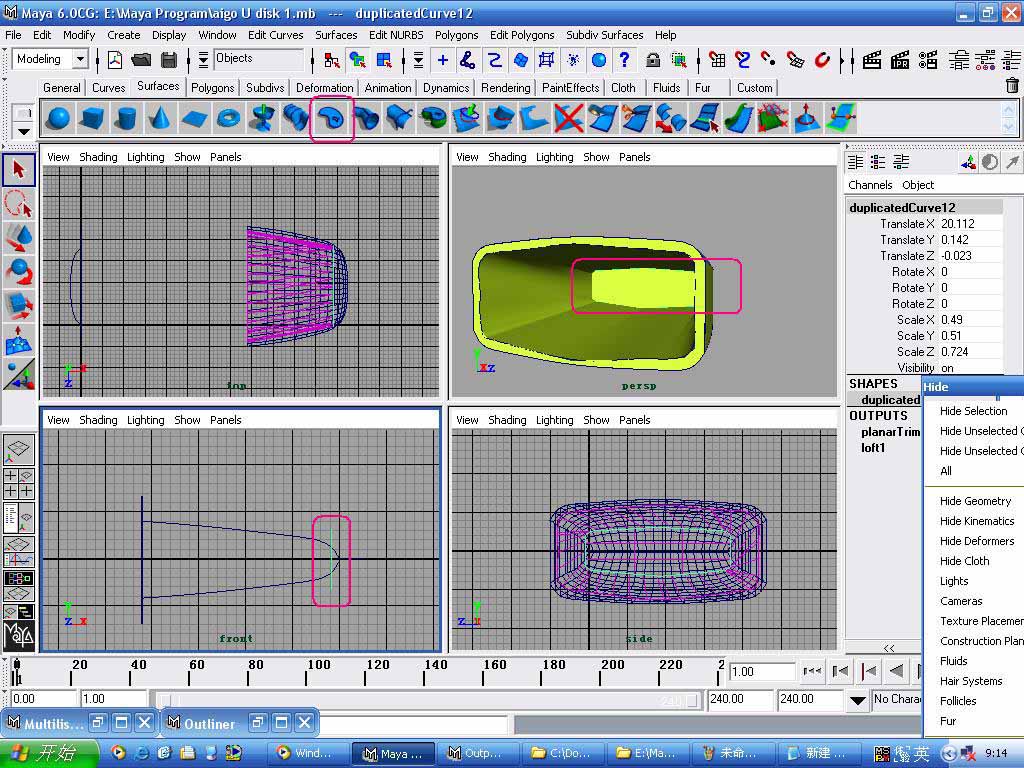
Task: Click the Open Scene folder icon
Action: pos(141,60)
